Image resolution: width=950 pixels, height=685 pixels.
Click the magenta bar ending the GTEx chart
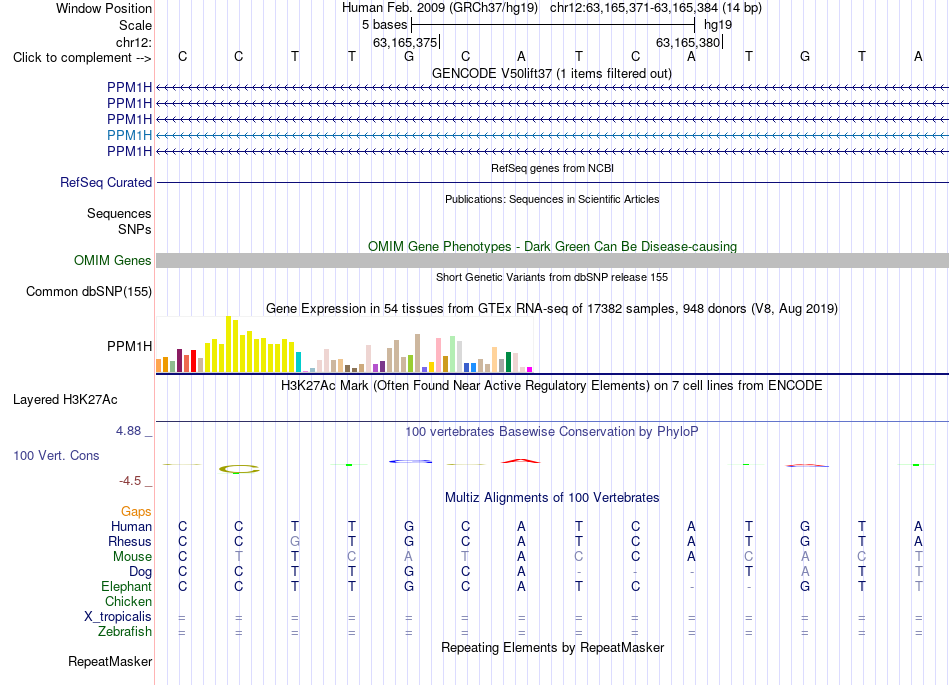[530, 369]
